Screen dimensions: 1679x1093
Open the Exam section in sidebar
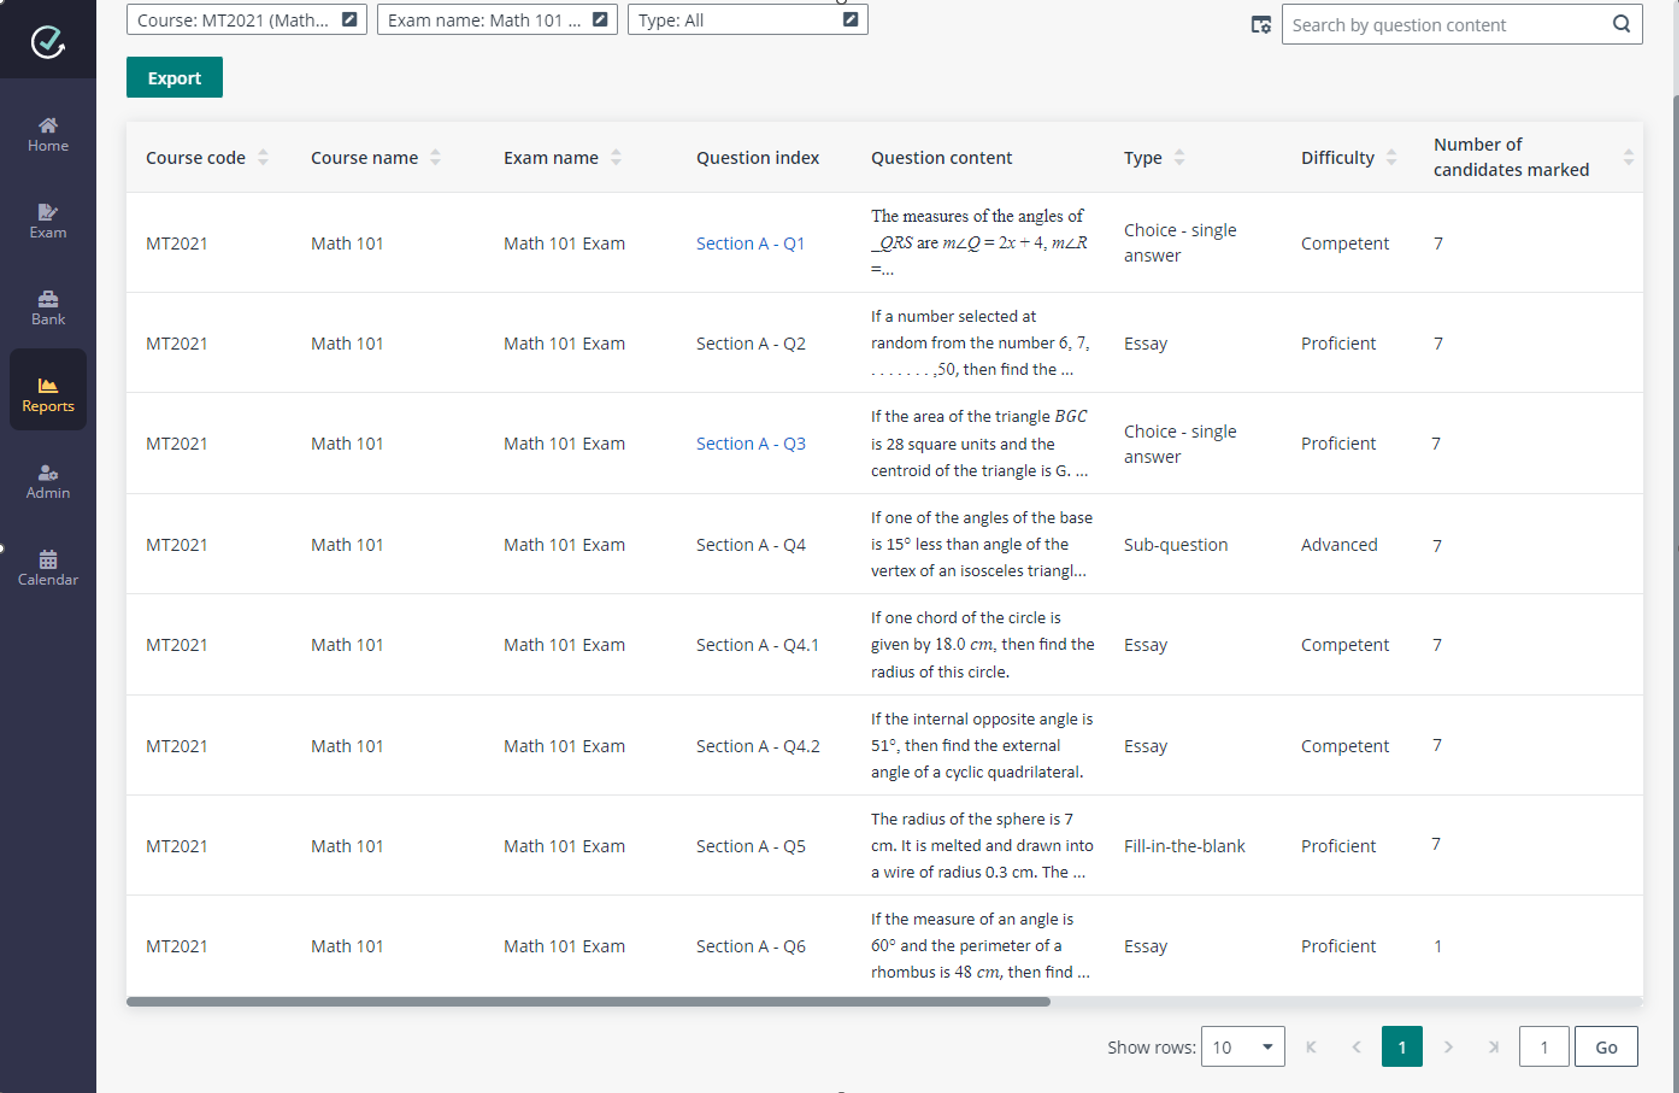point(48,221)
